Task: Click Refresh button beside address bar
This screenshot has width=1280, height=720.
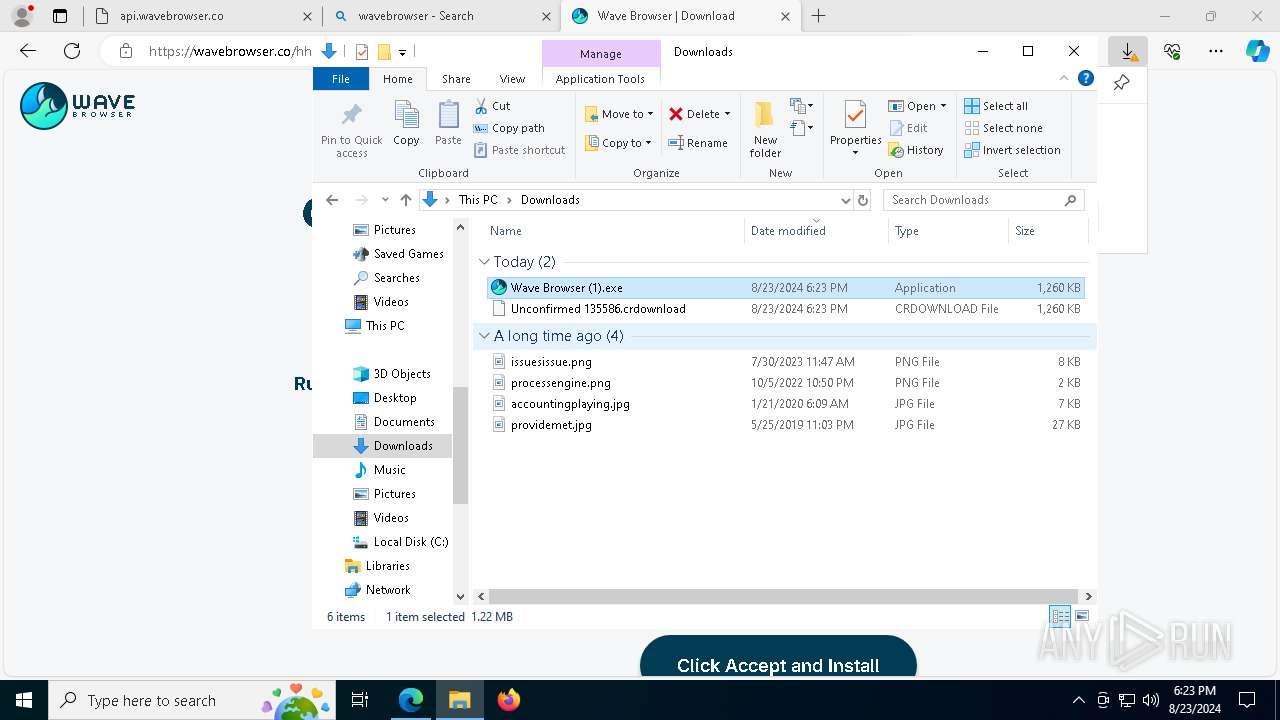Action: click(864, 200)
